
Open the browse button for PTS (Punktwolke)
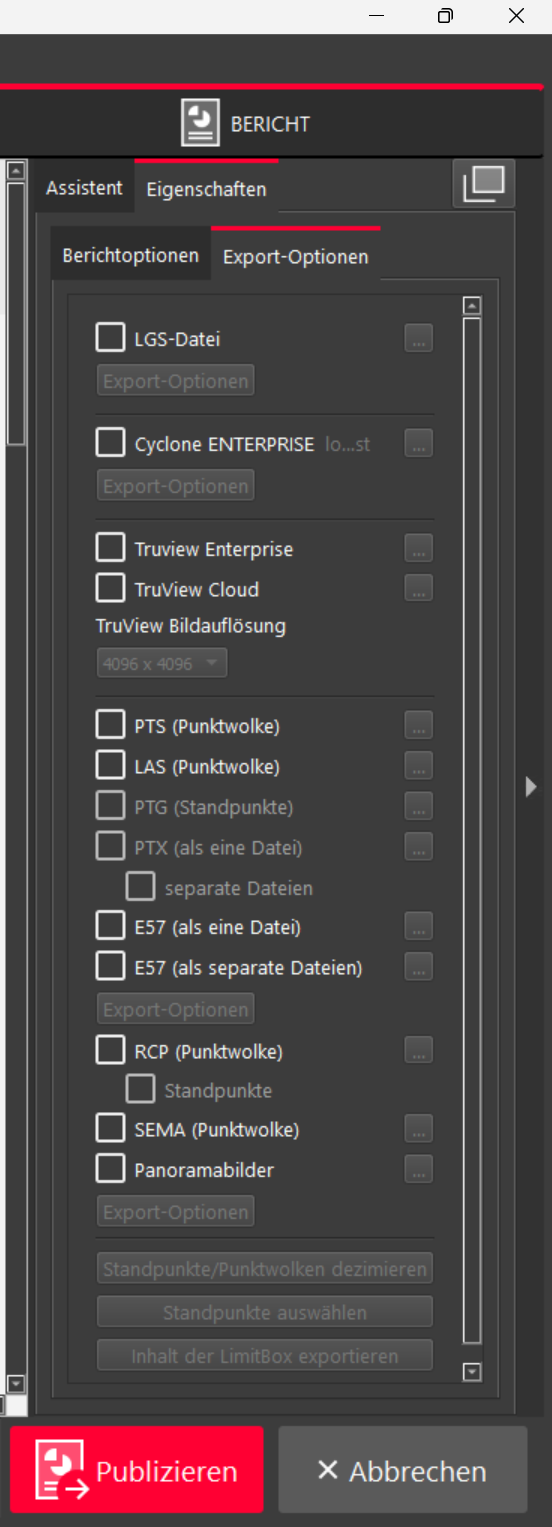(x=419, y=726)
